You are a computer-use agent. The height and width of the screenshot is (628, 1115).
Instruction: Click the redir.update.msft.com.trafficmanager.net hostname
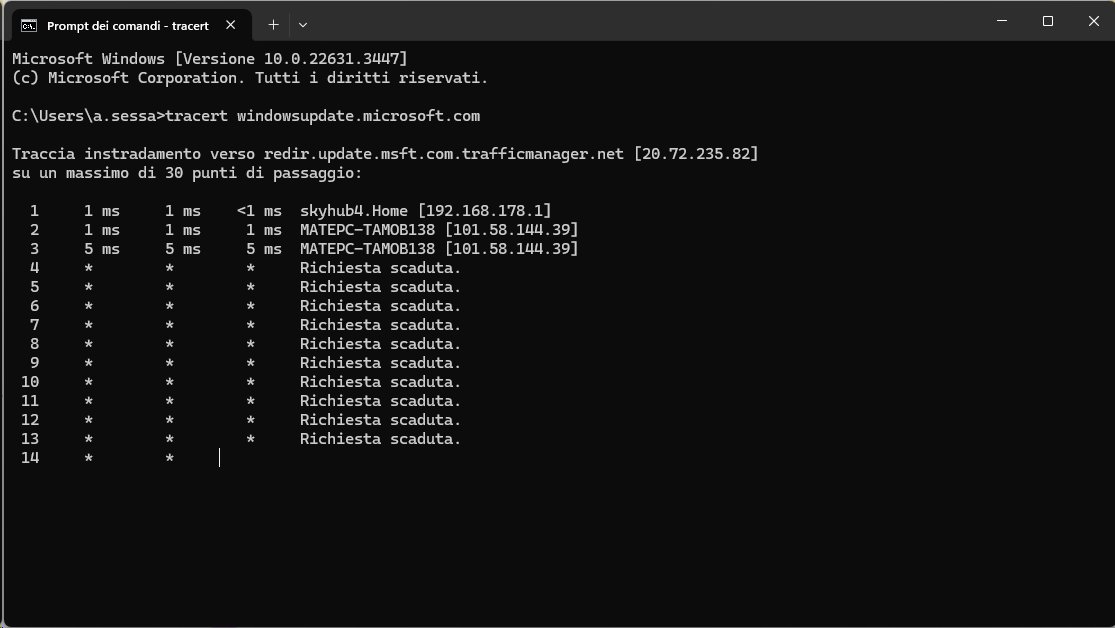coord(444,154)
